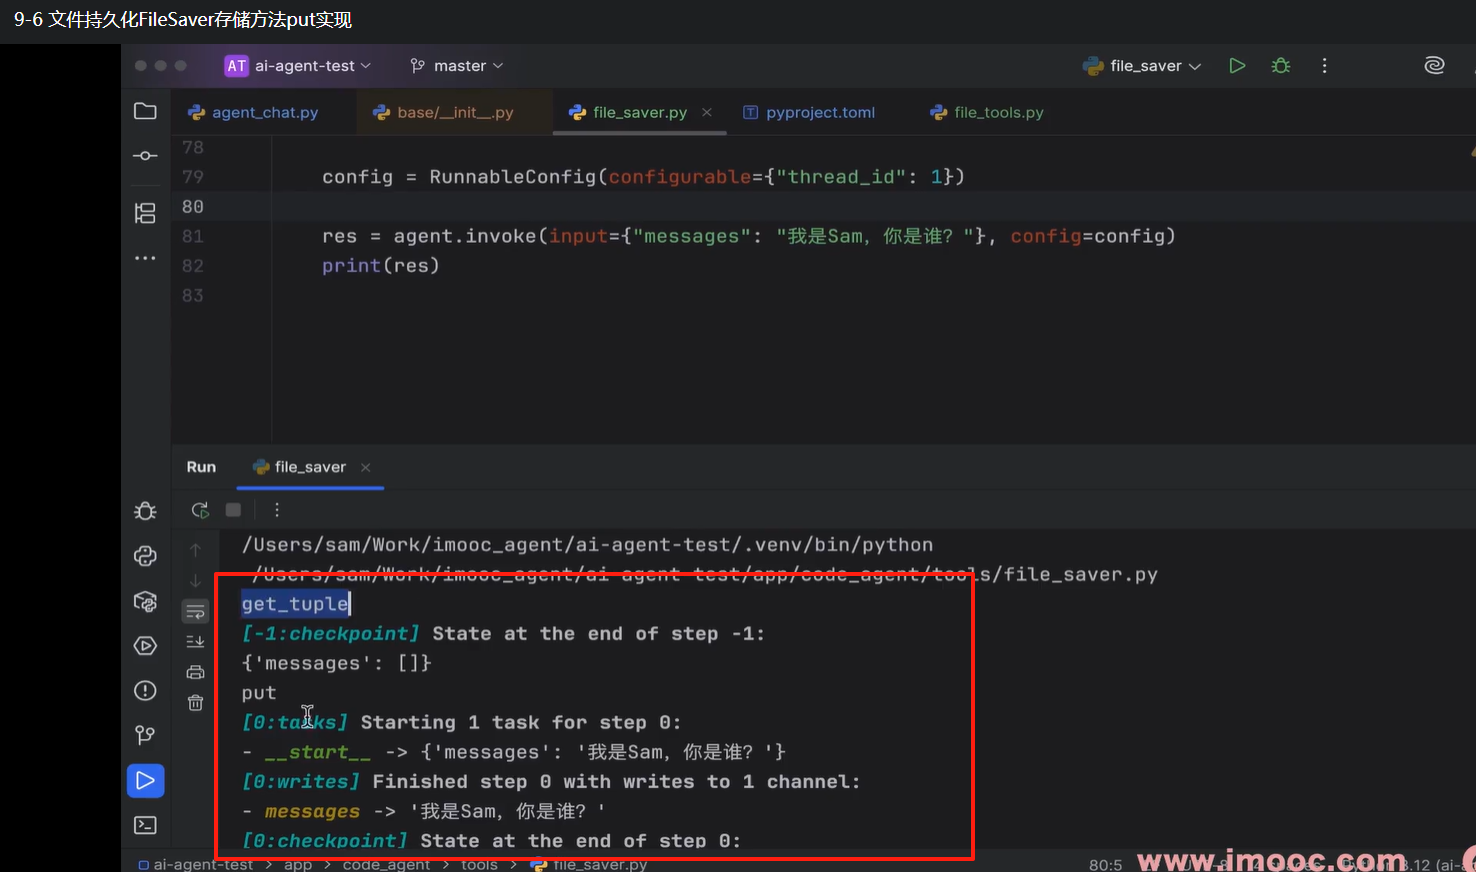
Task: Open Run panel more options dots
Action: click(x=277, y=510)
